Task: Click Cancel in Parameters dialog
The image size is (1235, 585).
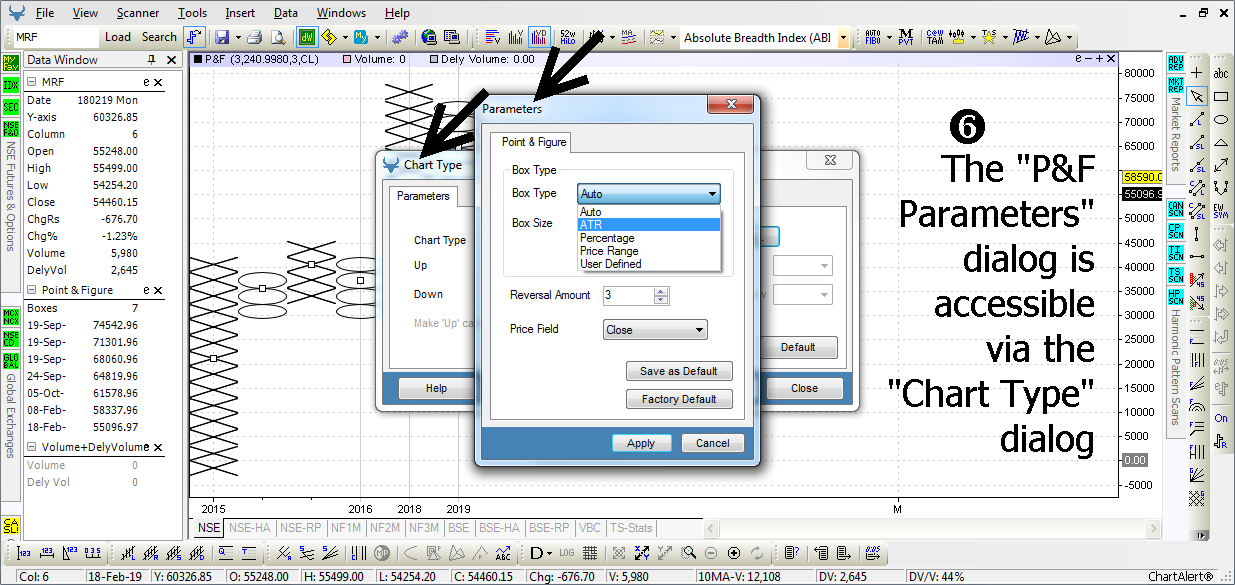Action: click(x=713, y=443)
